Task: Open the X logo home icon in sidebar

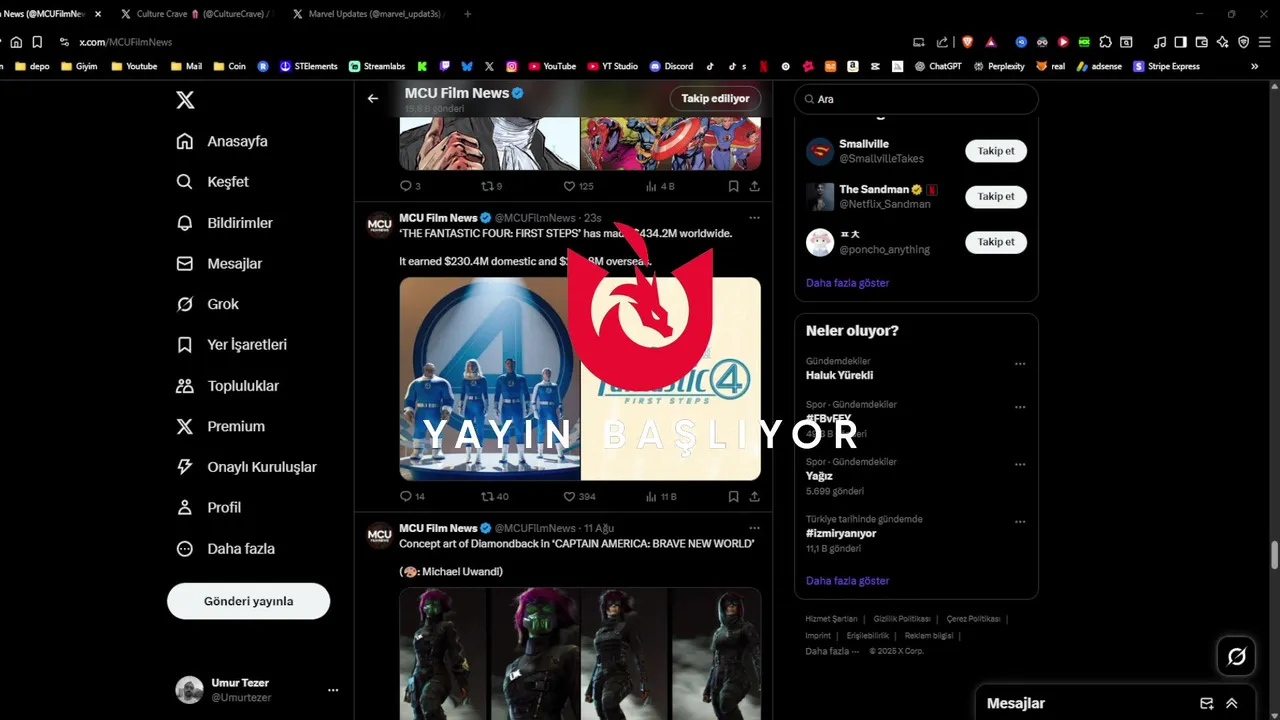Action: (x=185, y=100)
